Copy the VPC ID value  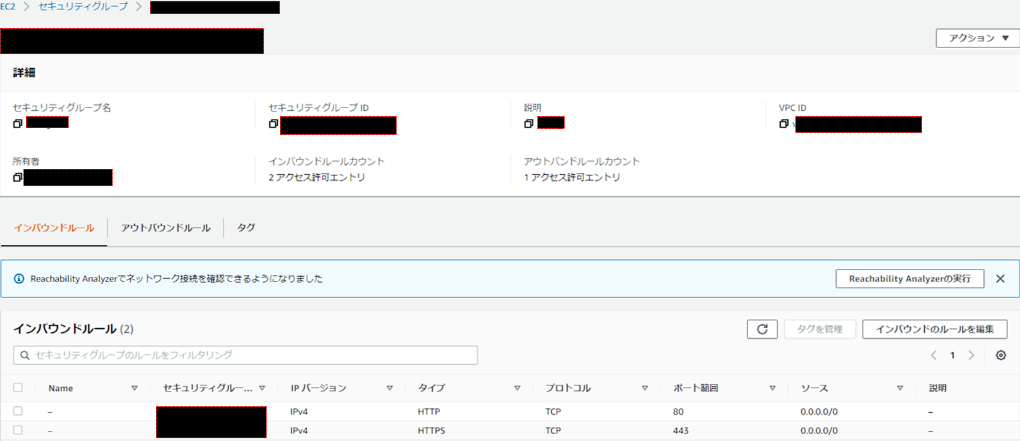[x=784, y=125]
